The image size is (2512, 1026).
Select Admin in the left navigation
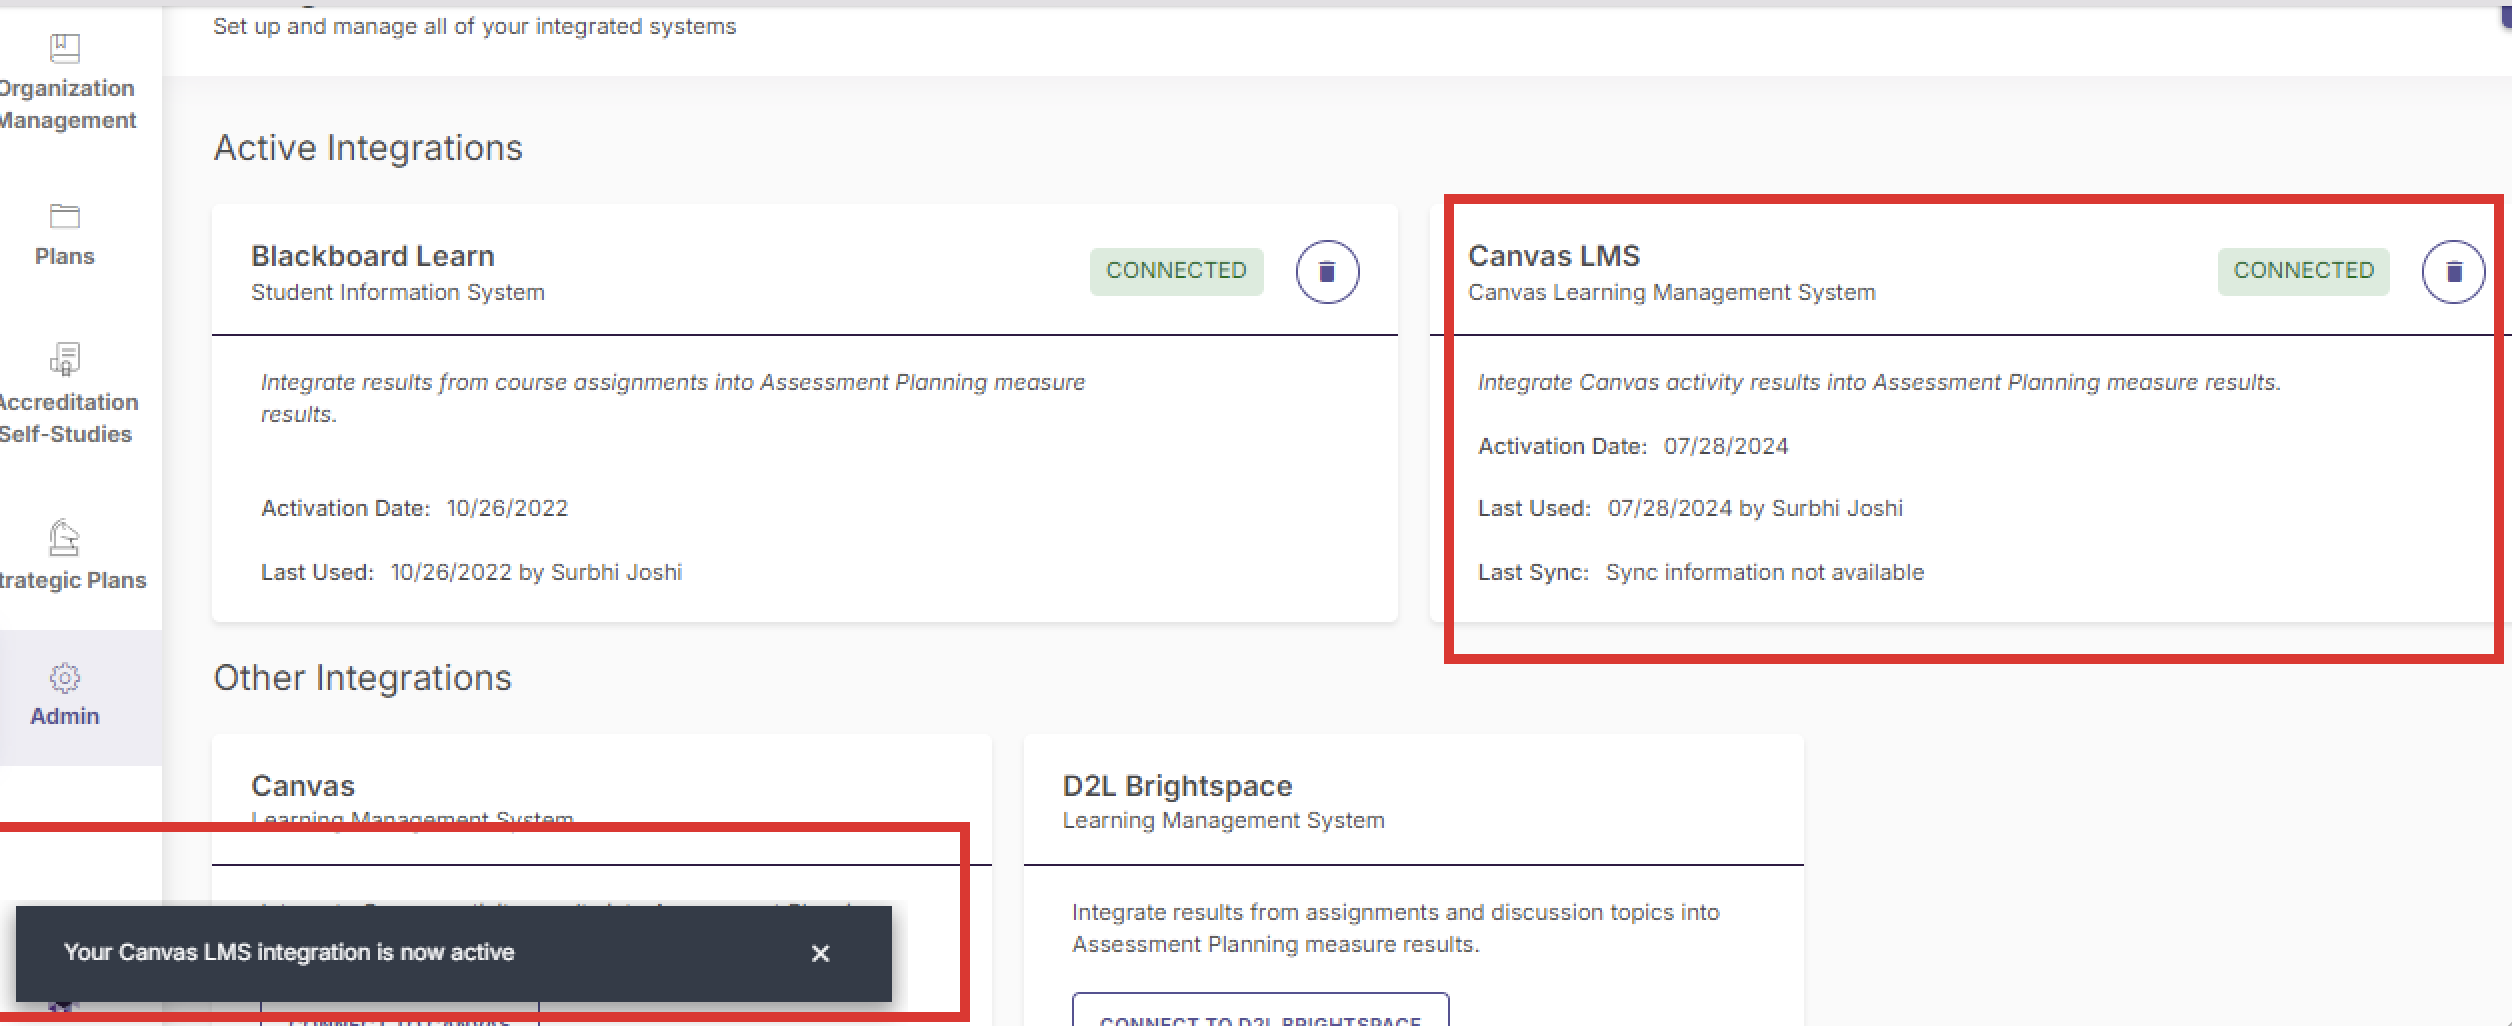click(x=64, y=716)
